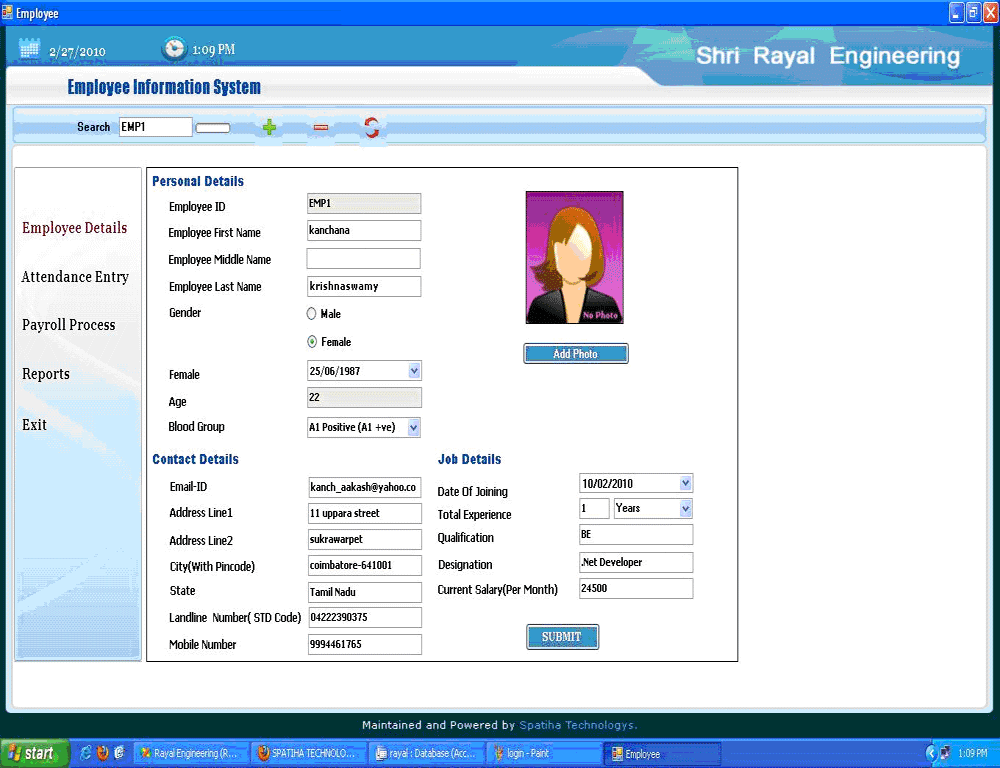
Task: Click the green plus add-employee icon
Action: click(x=269, y=128)
